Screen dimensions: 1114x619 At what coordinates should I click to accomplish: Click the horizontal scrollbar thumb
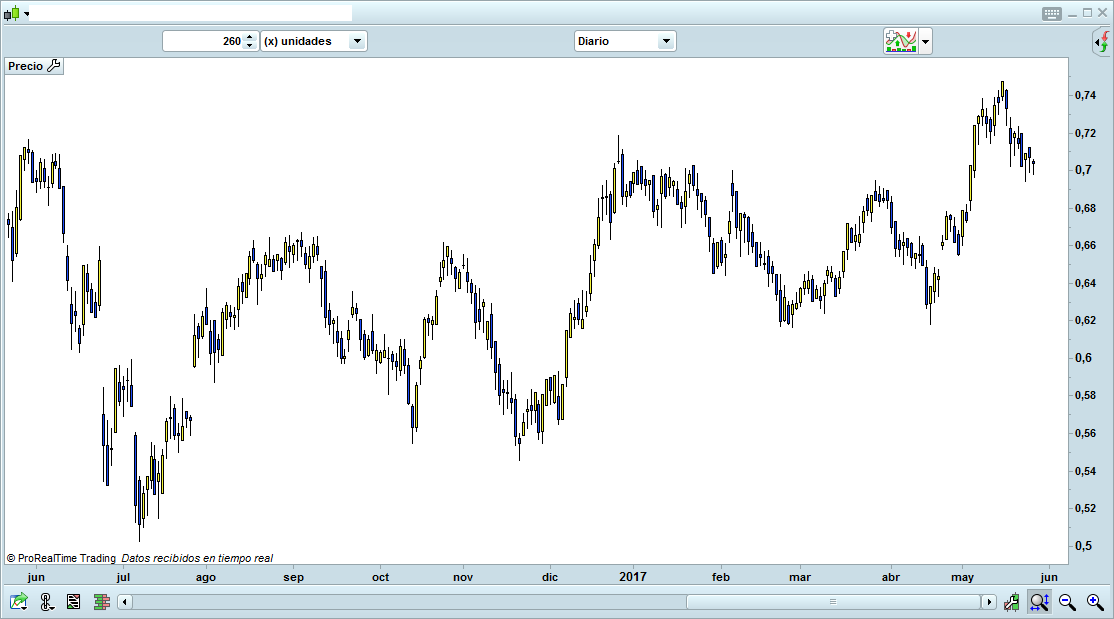point(832,602)
